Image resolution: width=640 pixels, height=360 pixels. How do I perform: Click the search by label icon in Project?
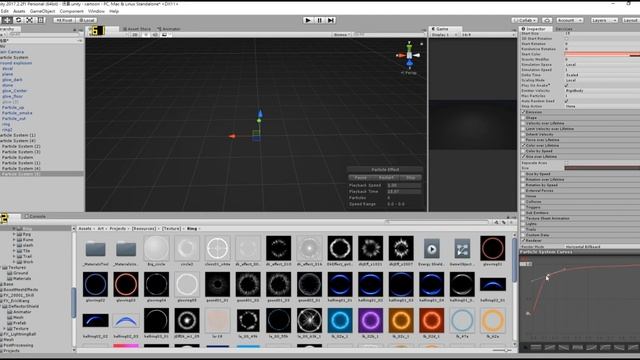[x=504, y=222]
